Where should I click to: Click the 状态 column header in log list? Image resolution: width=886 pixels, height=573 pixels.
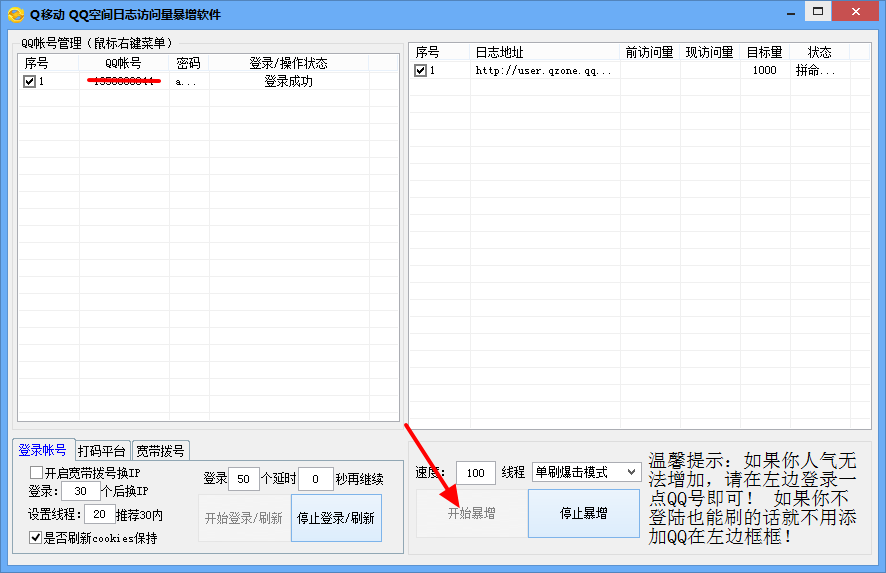(819, 52)
